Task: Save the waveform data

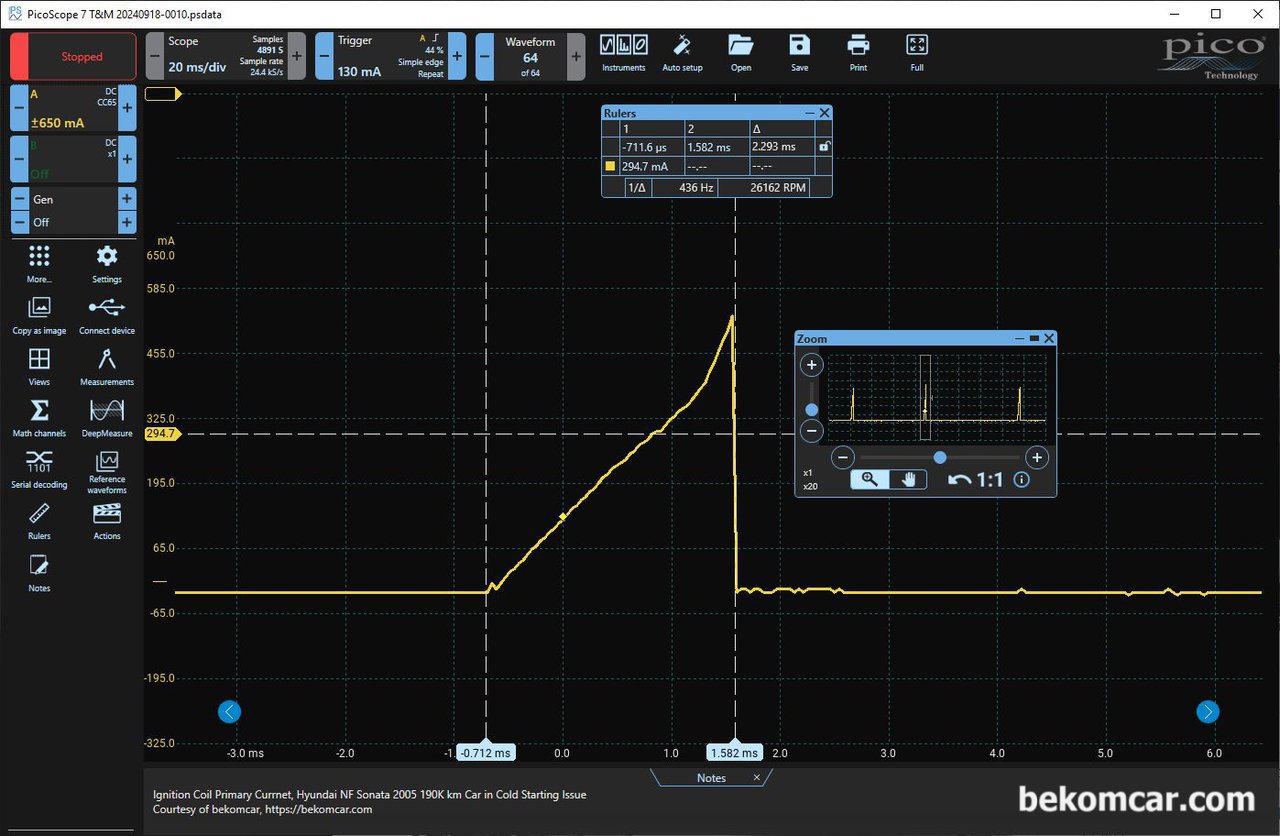Action: click(x=799, y=53)
